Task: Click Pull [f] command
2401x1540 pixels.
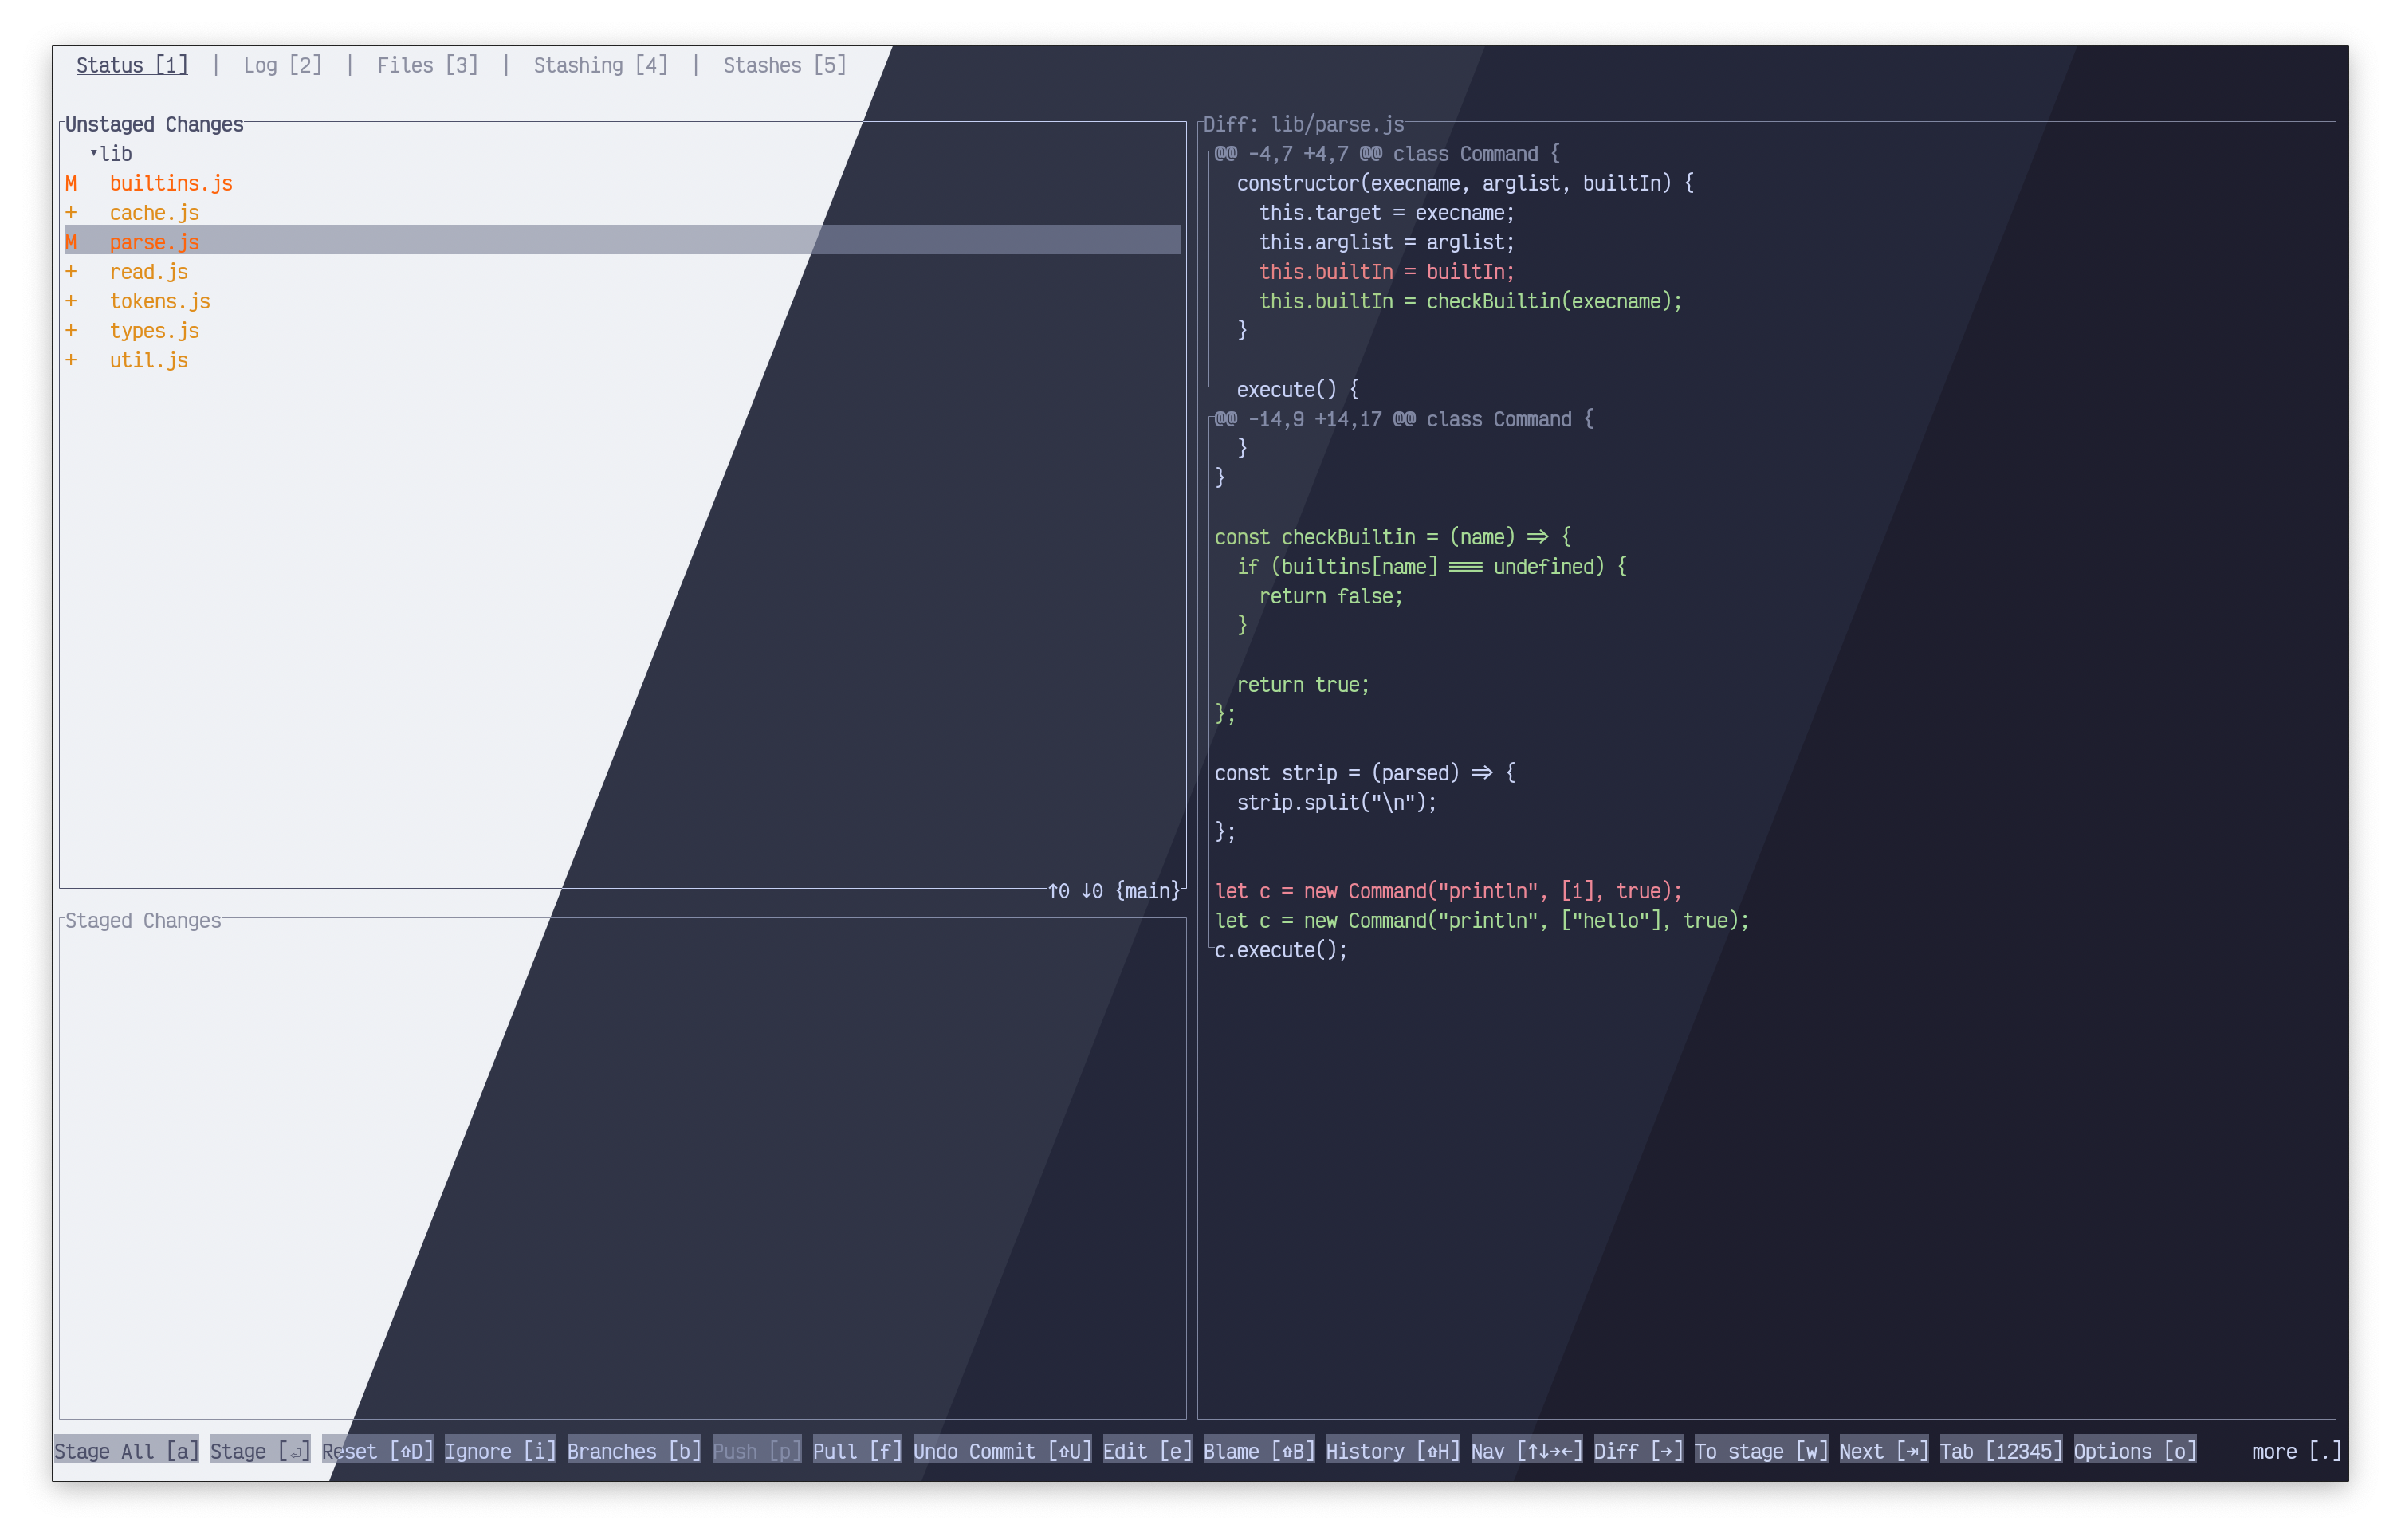Action: (x=857, y=1451)
